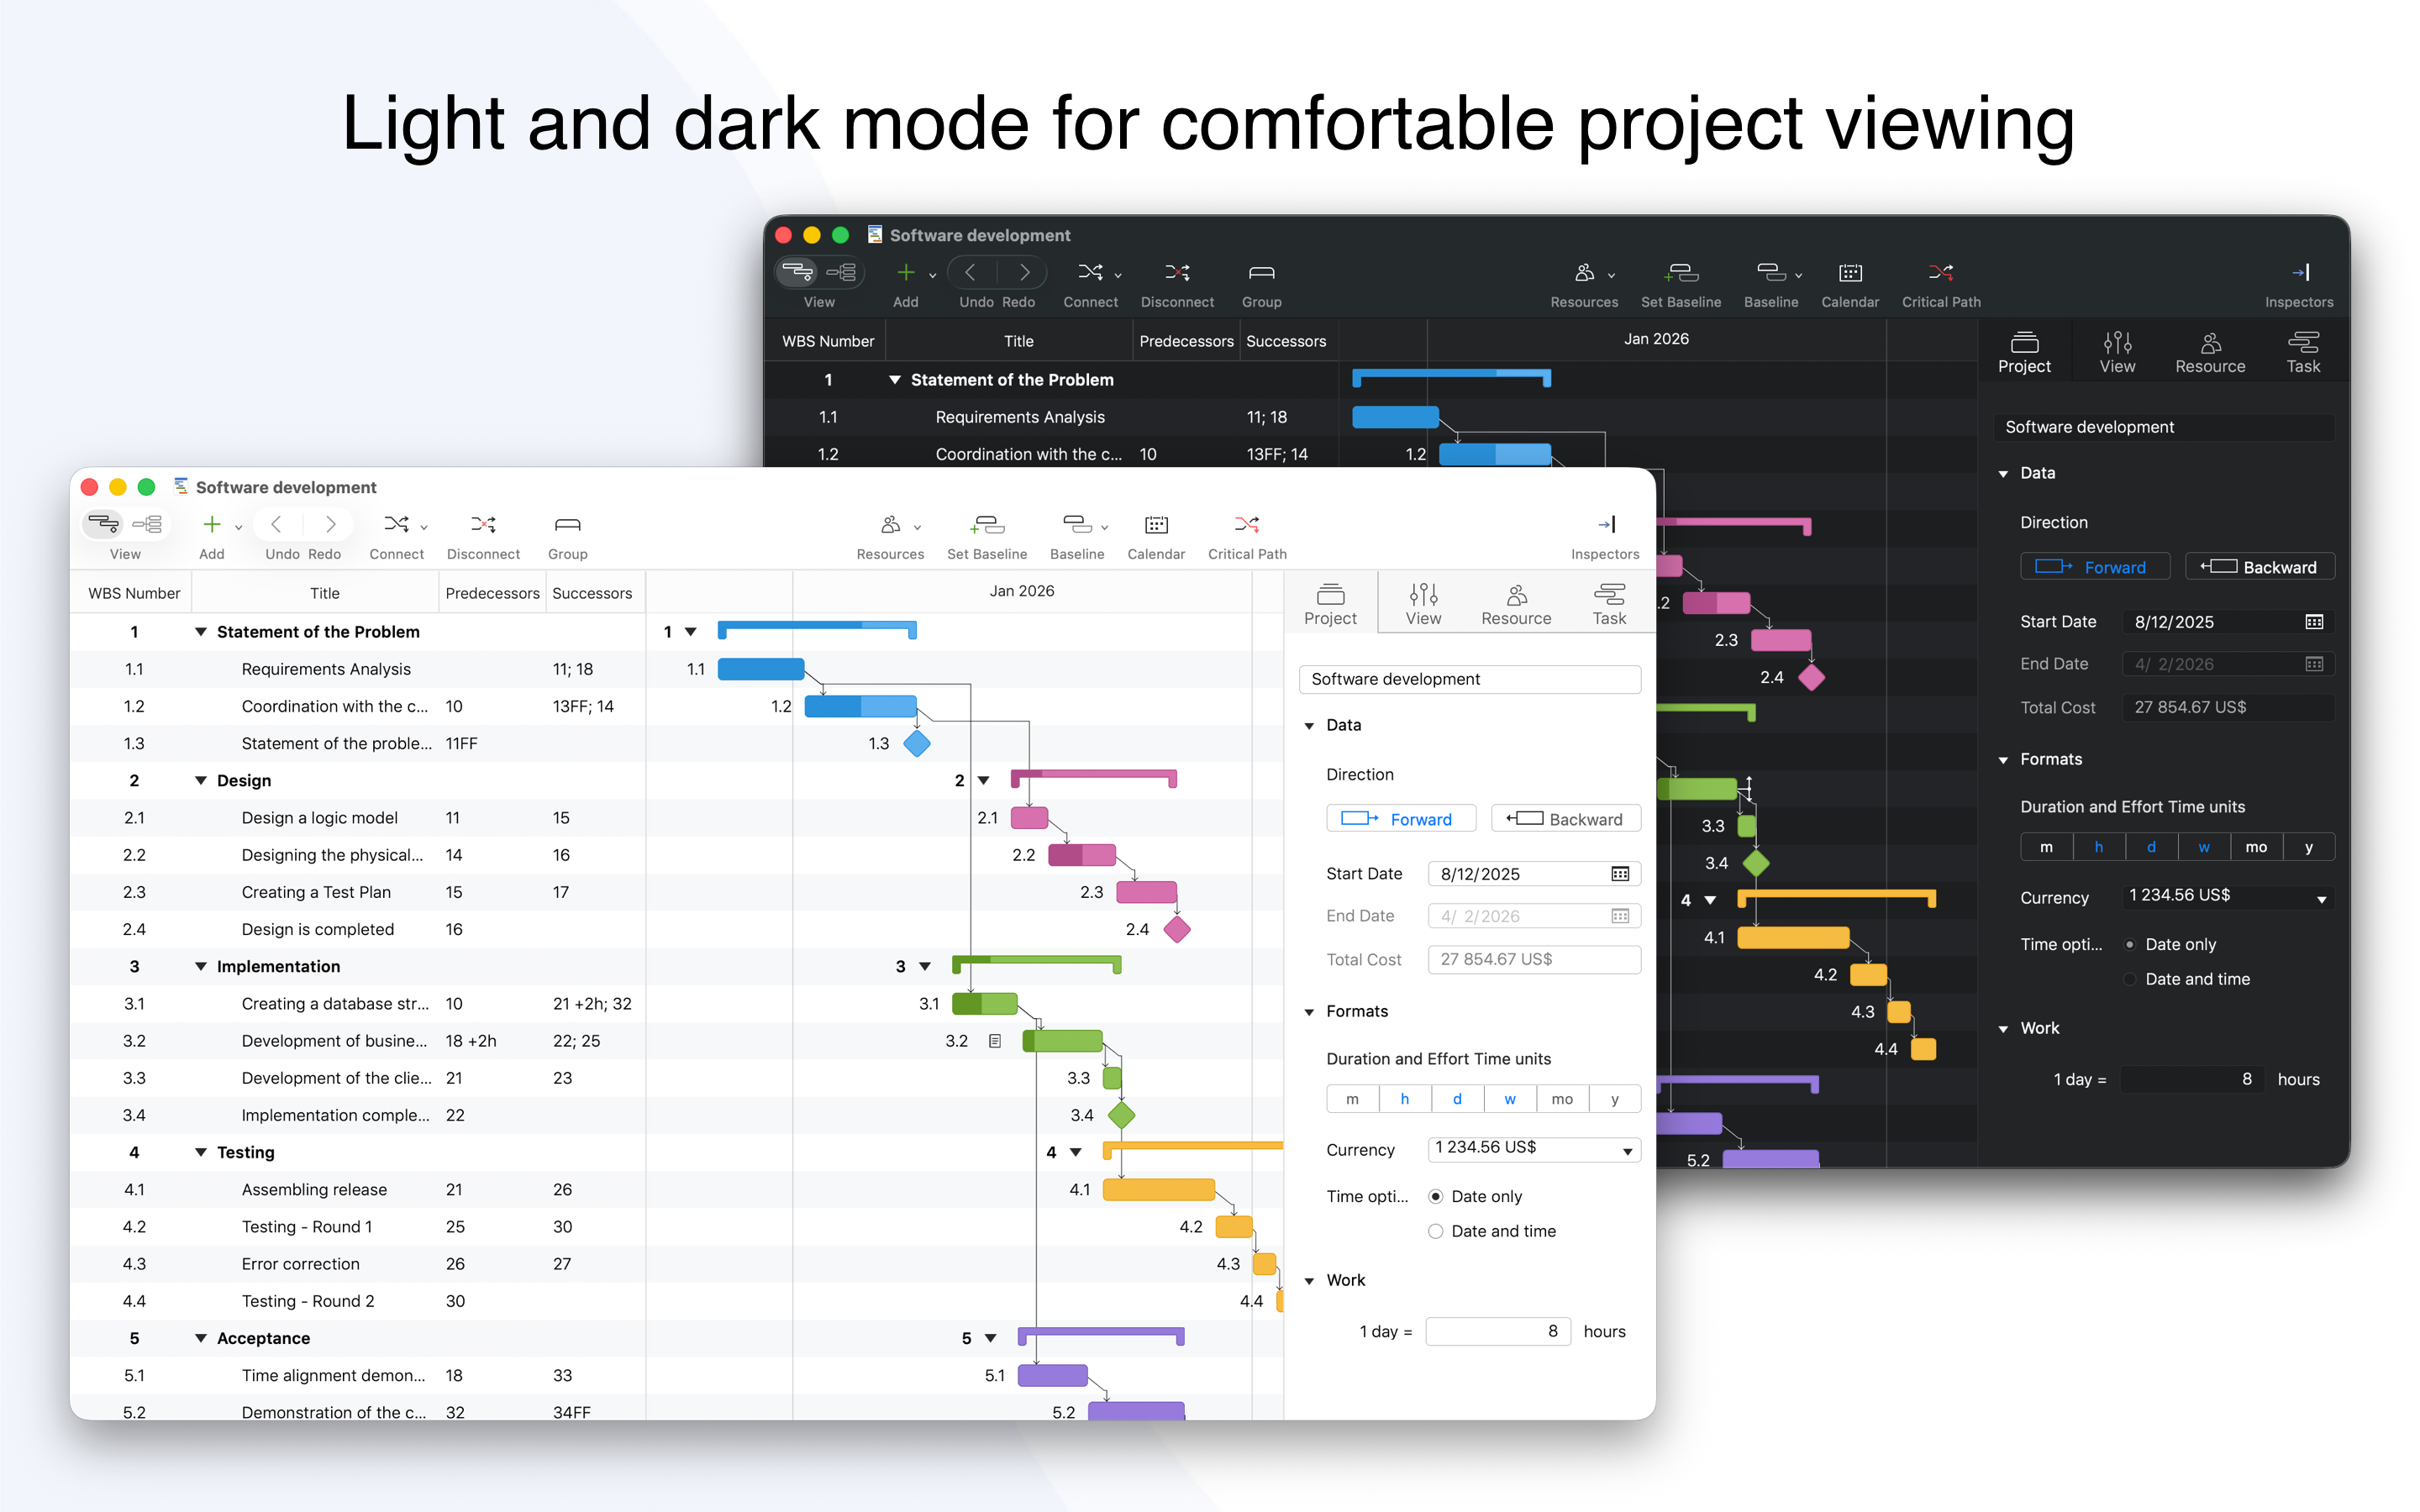Click Set Baseline icon in dark window
Screen dimensions: 2420x1512
1681,272
